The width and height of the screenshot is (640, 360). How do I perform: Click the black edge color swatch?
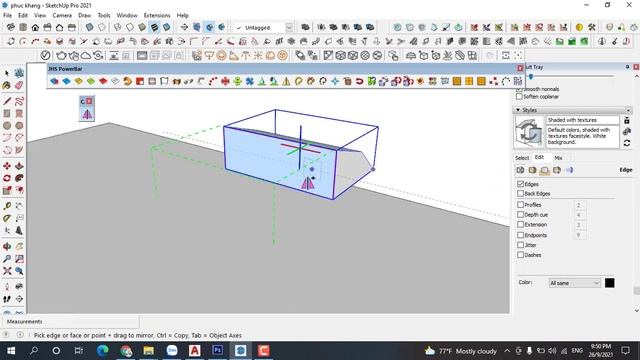[609, 283]
